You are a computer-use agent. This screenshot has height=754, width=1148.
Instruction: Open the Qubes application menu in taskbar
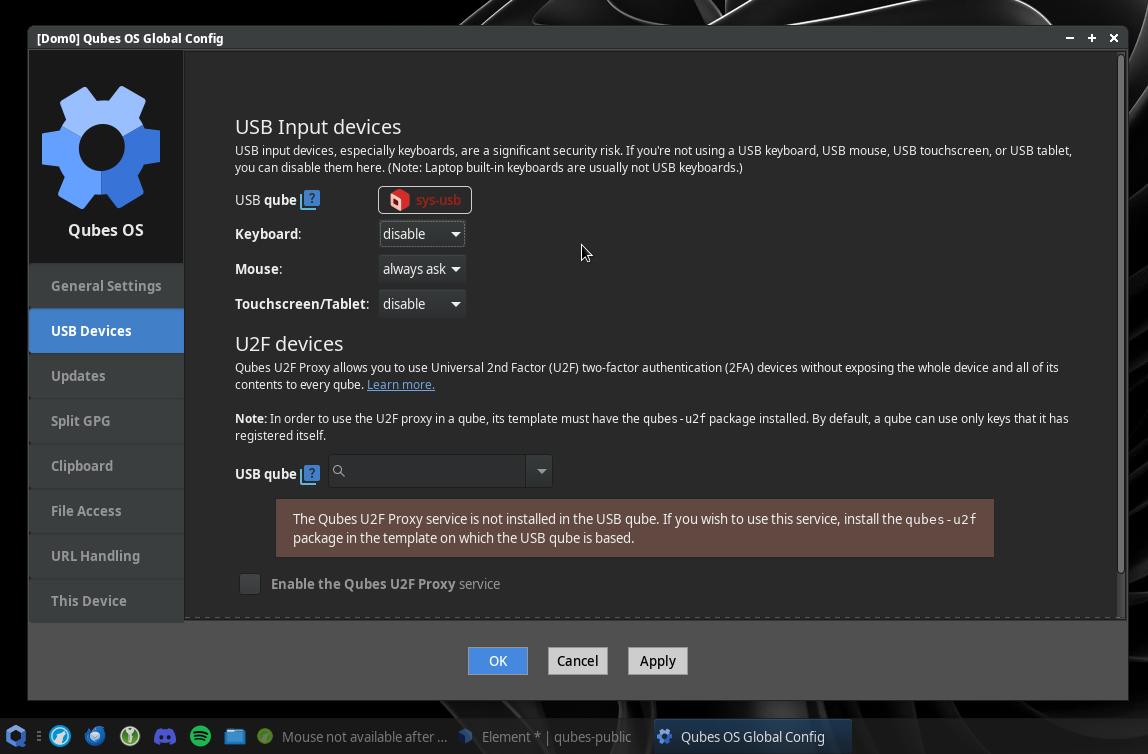15,737
